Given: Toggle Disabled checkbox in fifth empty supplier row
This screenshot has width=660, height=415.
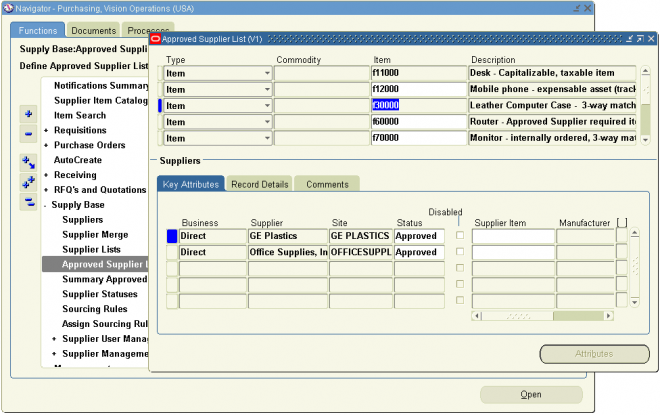Looking at the screenshot, I should click(460, 300).
